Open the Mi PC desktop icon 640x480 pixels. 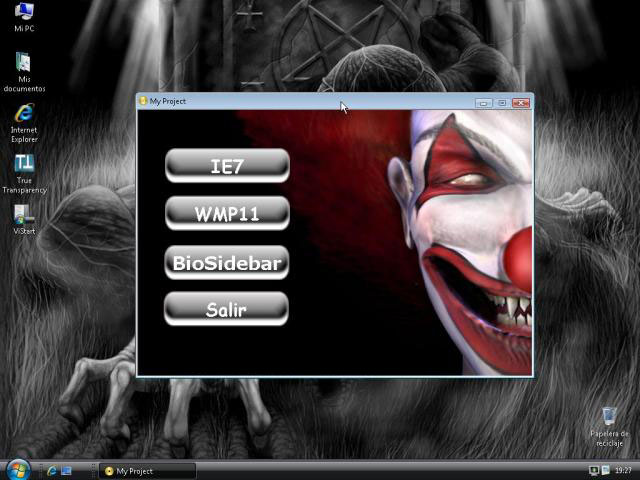tap(24, 17)
